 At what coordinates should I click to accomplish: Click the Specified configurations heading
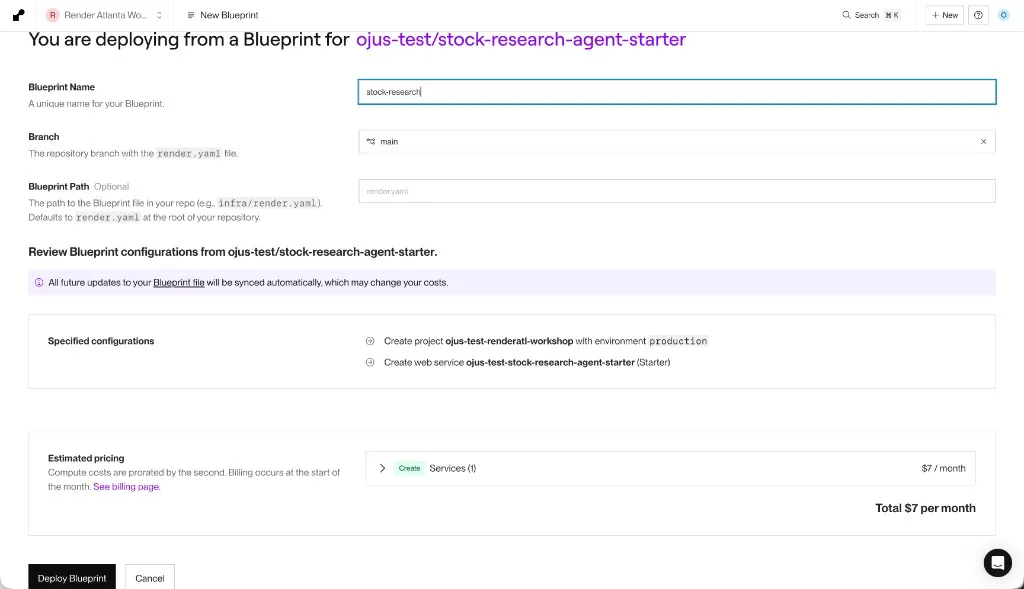click(x=101, y=341)
